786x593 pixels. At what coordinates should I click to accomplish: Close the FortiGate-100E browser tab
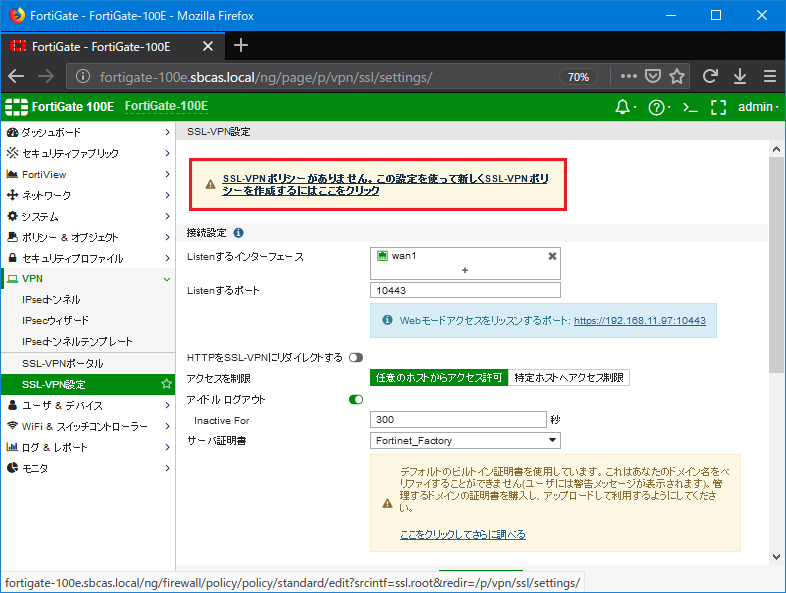pyautogui.click(x=208, y=47)
